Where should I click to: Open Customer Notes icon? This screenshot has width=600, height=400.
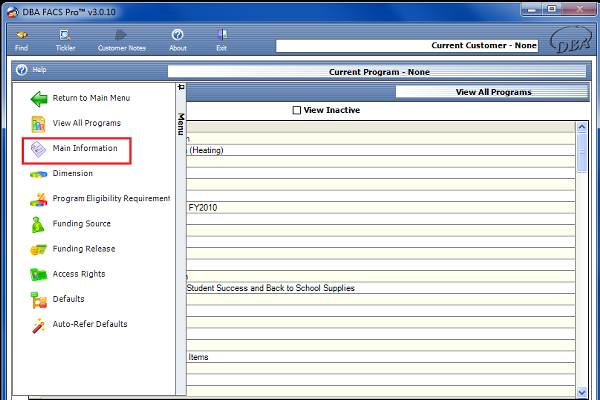point(121,35)
